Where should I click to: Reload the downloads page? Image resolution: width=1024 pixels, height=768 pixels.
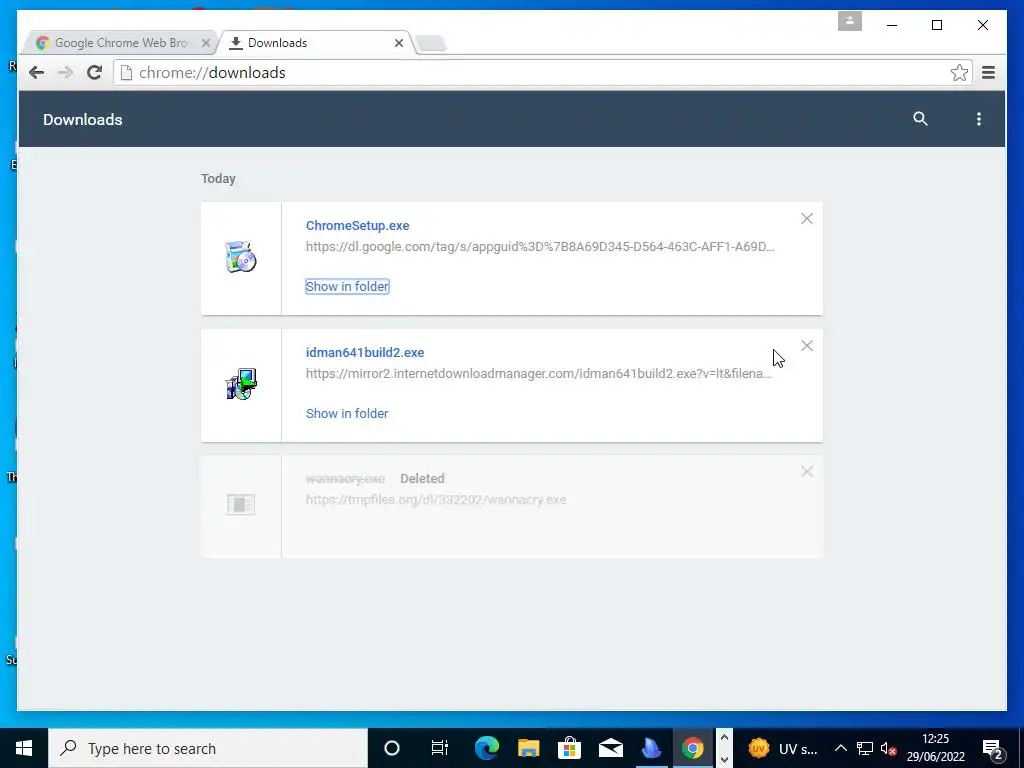point(95,72)
